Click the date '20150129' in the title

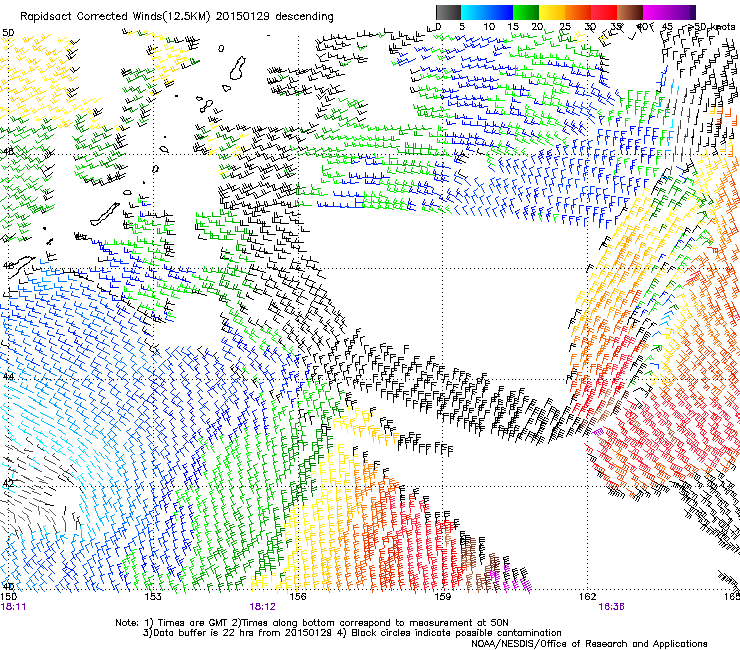point(243,17)
